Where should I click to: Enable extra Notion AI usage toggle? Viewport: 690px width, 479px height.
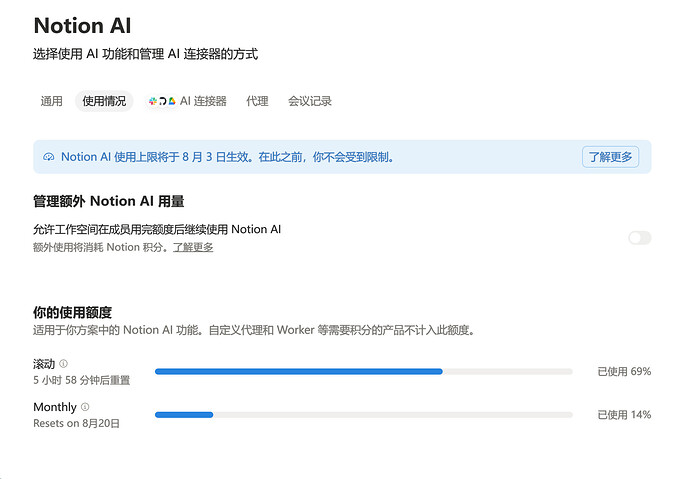(639, 238)
